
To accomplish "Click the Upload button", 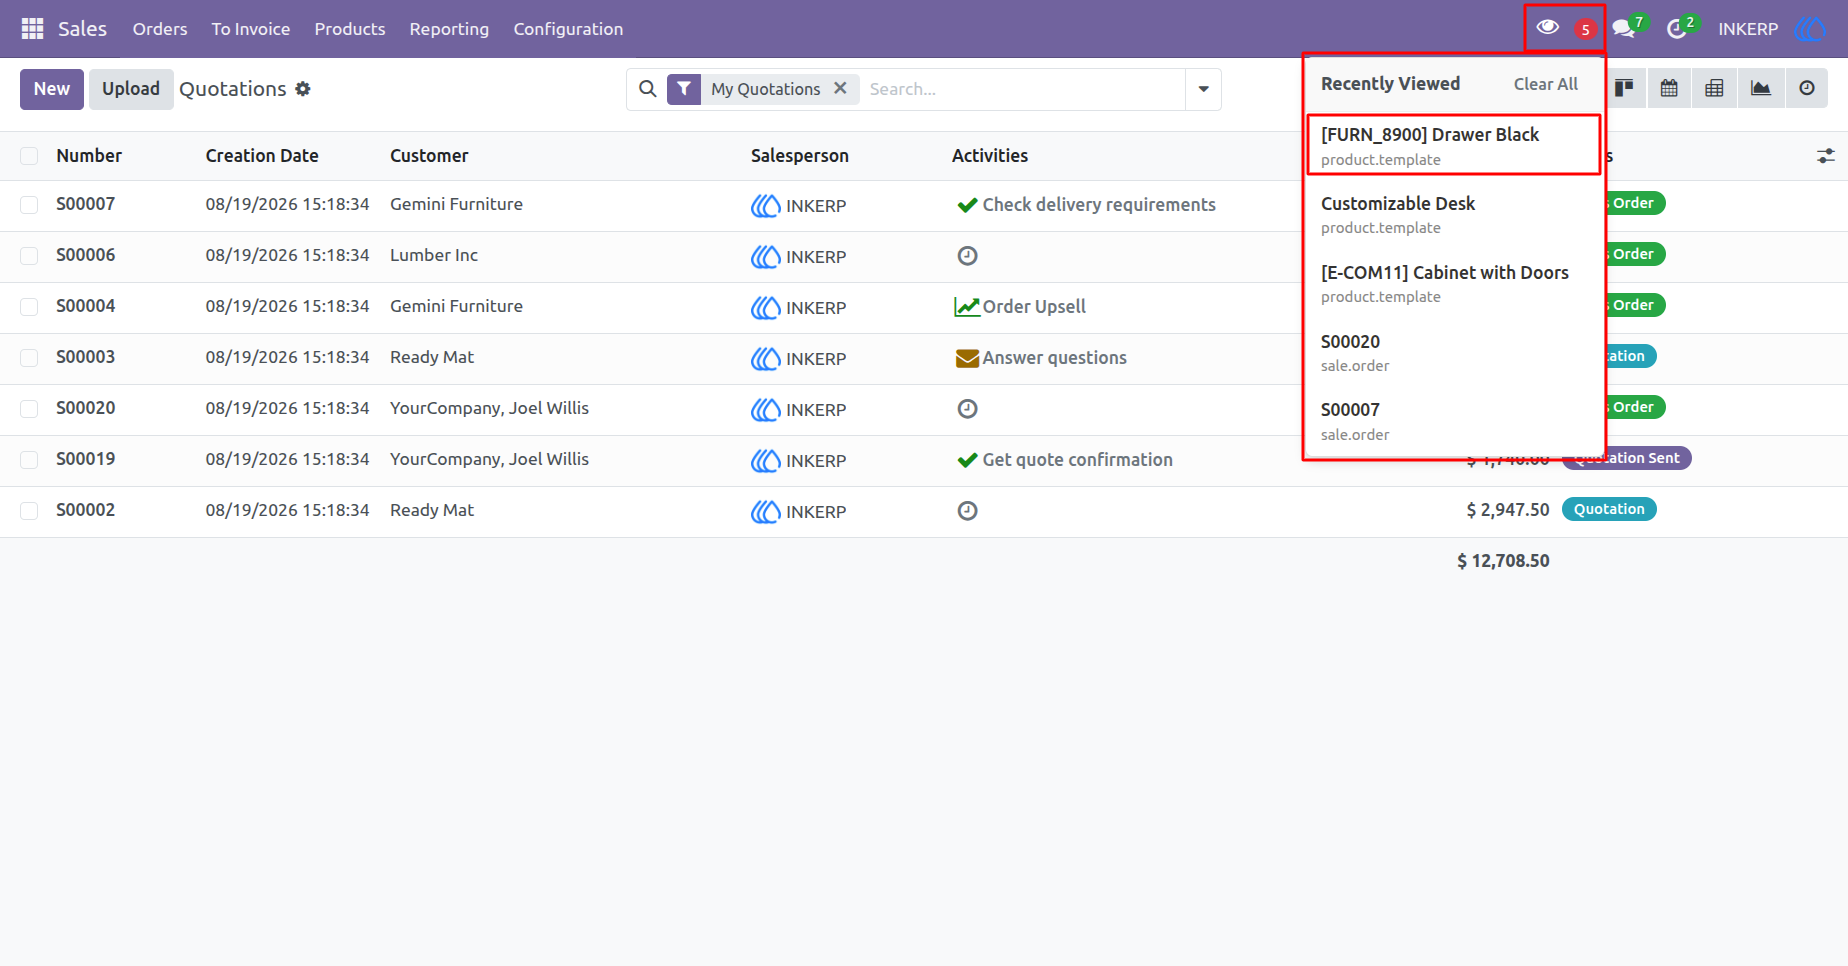I will [x=131, y=89].
